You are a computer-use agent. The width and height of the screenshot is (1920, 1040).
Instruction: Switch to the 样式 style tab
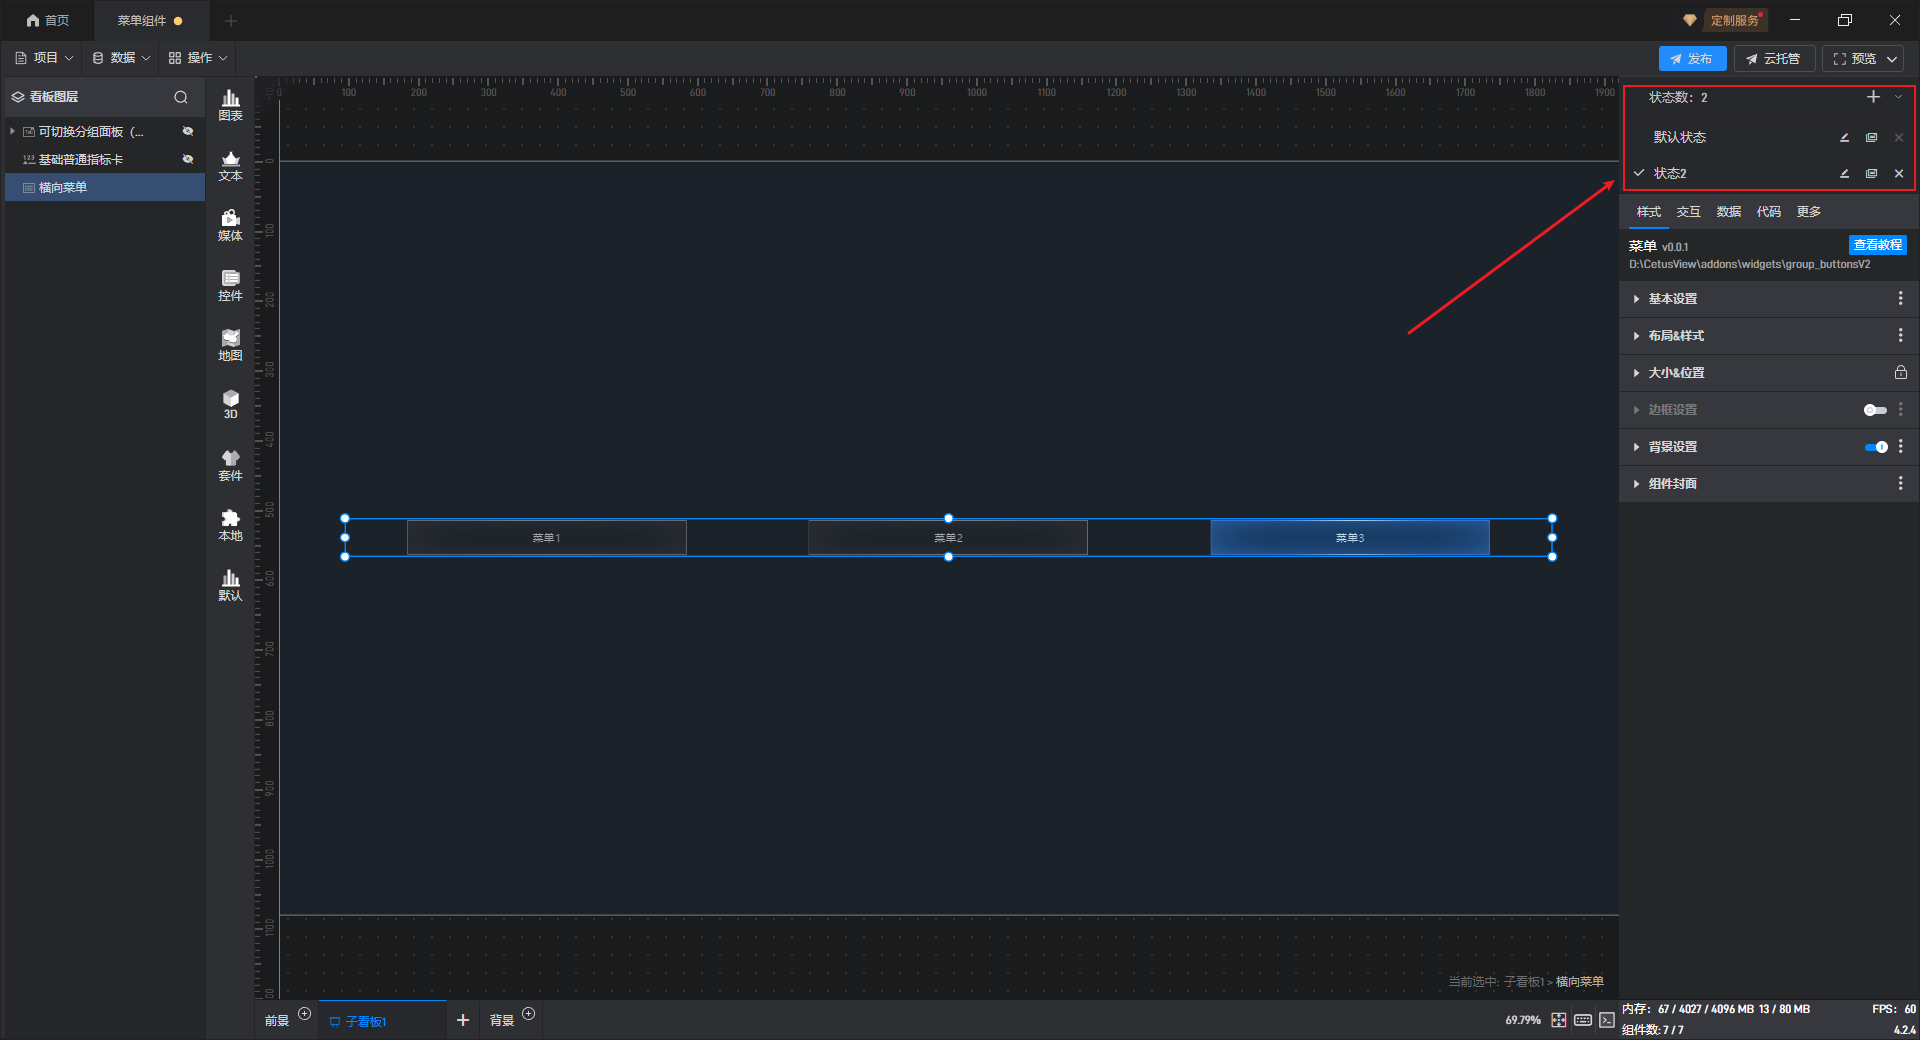point(1648,212)
